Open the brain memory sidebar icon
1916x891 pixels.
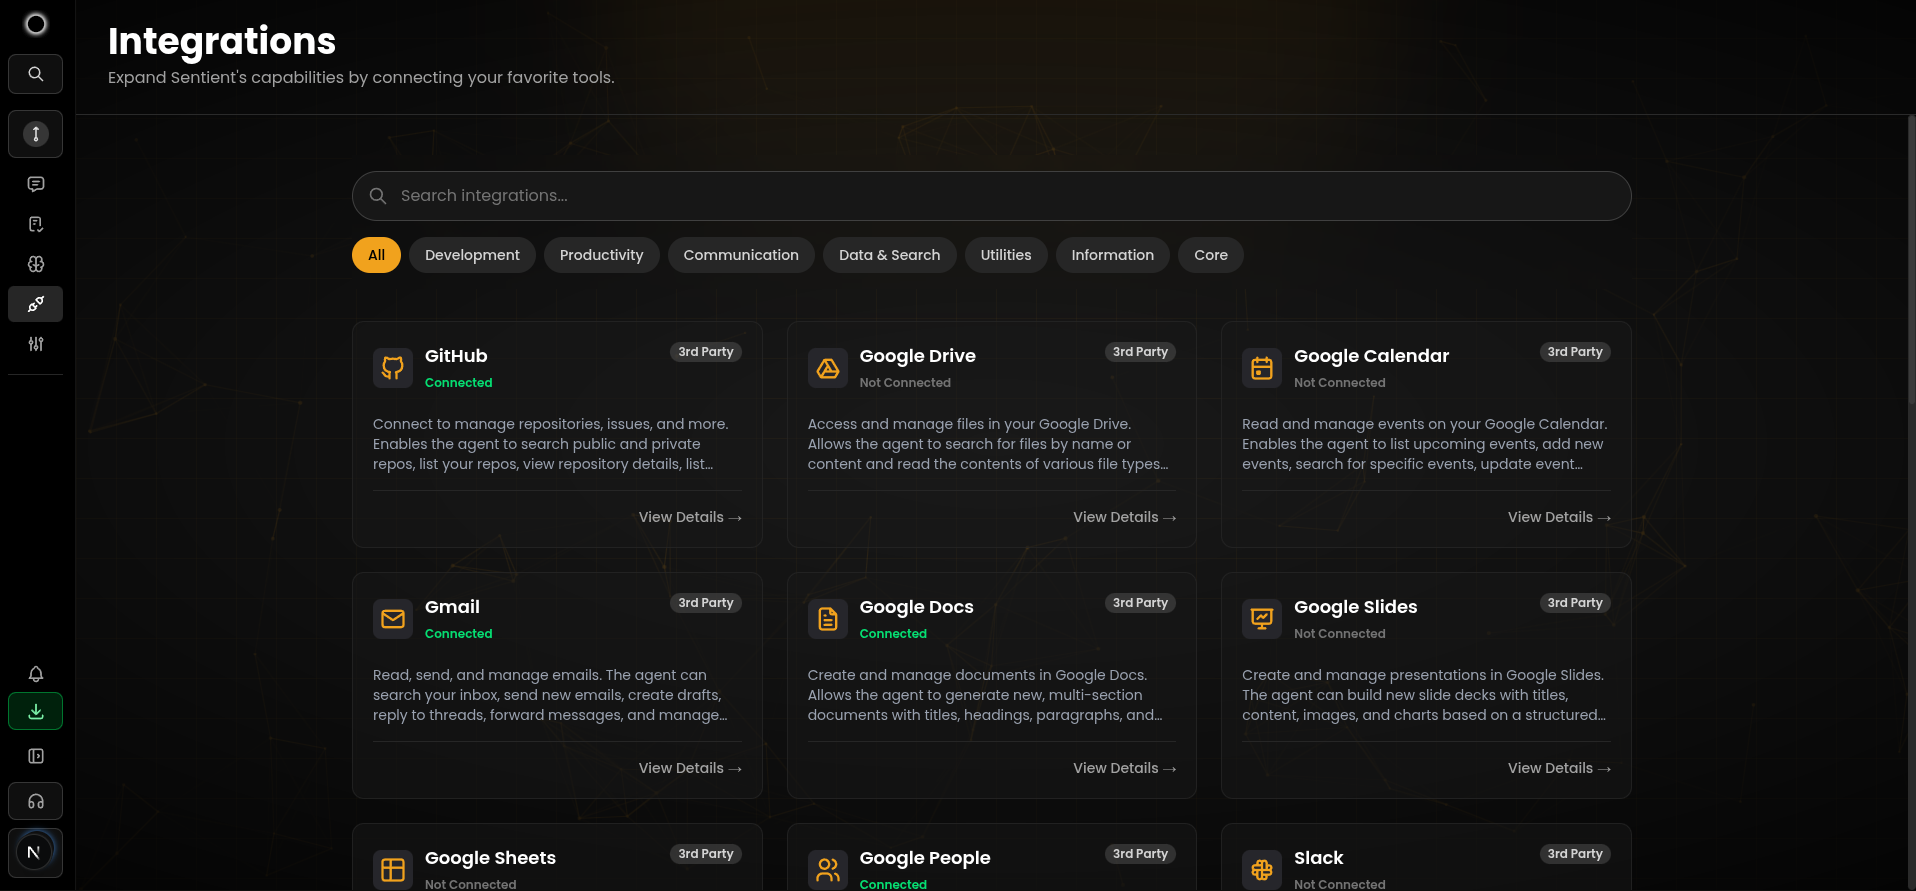click(36, 264)
